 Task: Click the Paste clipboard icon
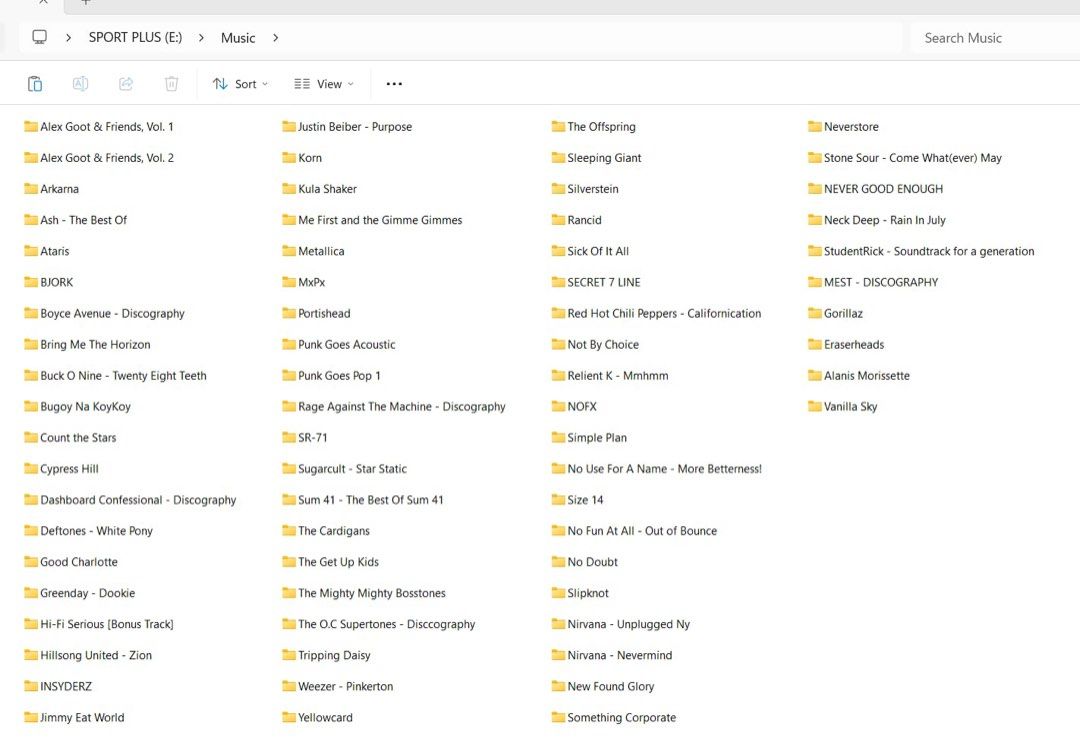click(34, 84)
